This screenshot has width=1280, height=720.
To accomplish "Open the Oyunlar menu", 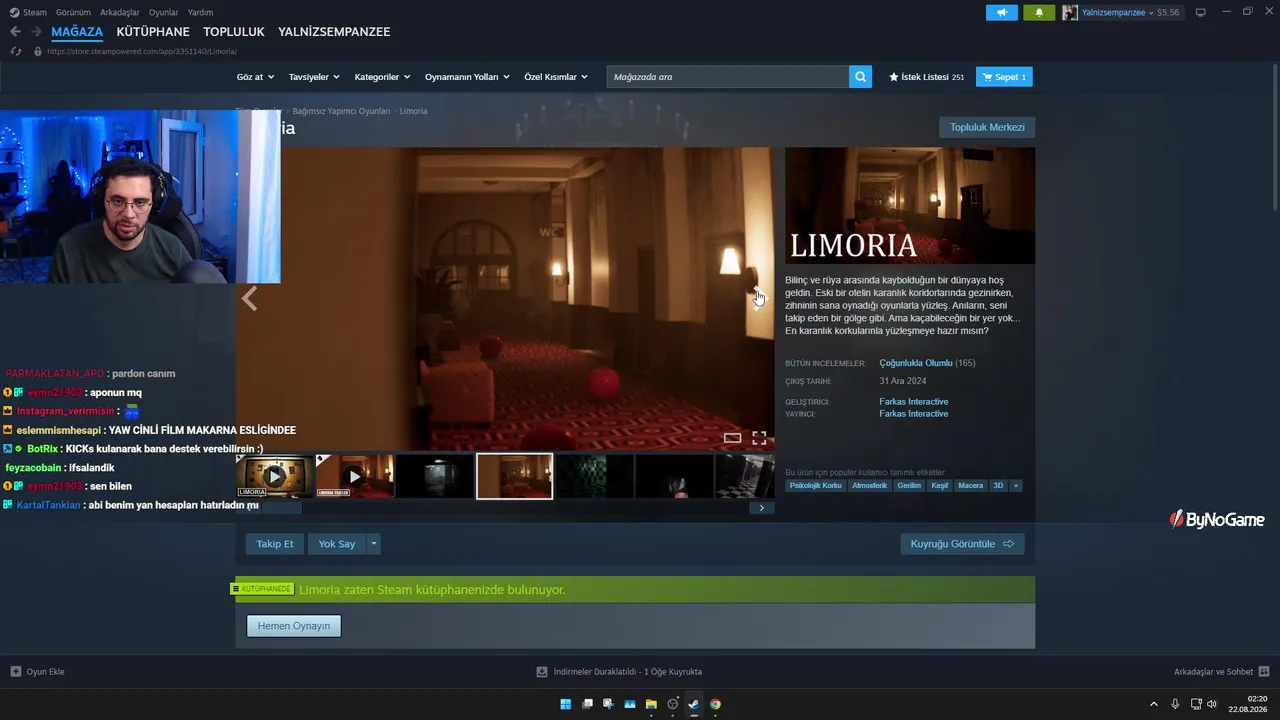I will [164, 13].
